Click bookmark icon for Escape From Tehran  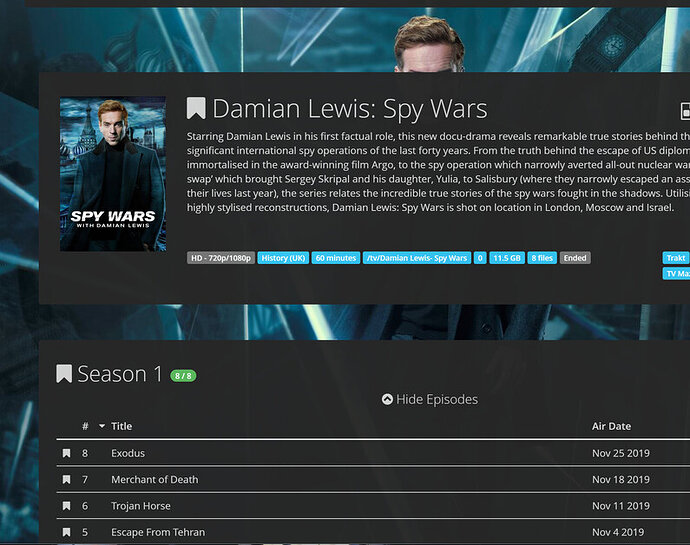coord(66,532)
